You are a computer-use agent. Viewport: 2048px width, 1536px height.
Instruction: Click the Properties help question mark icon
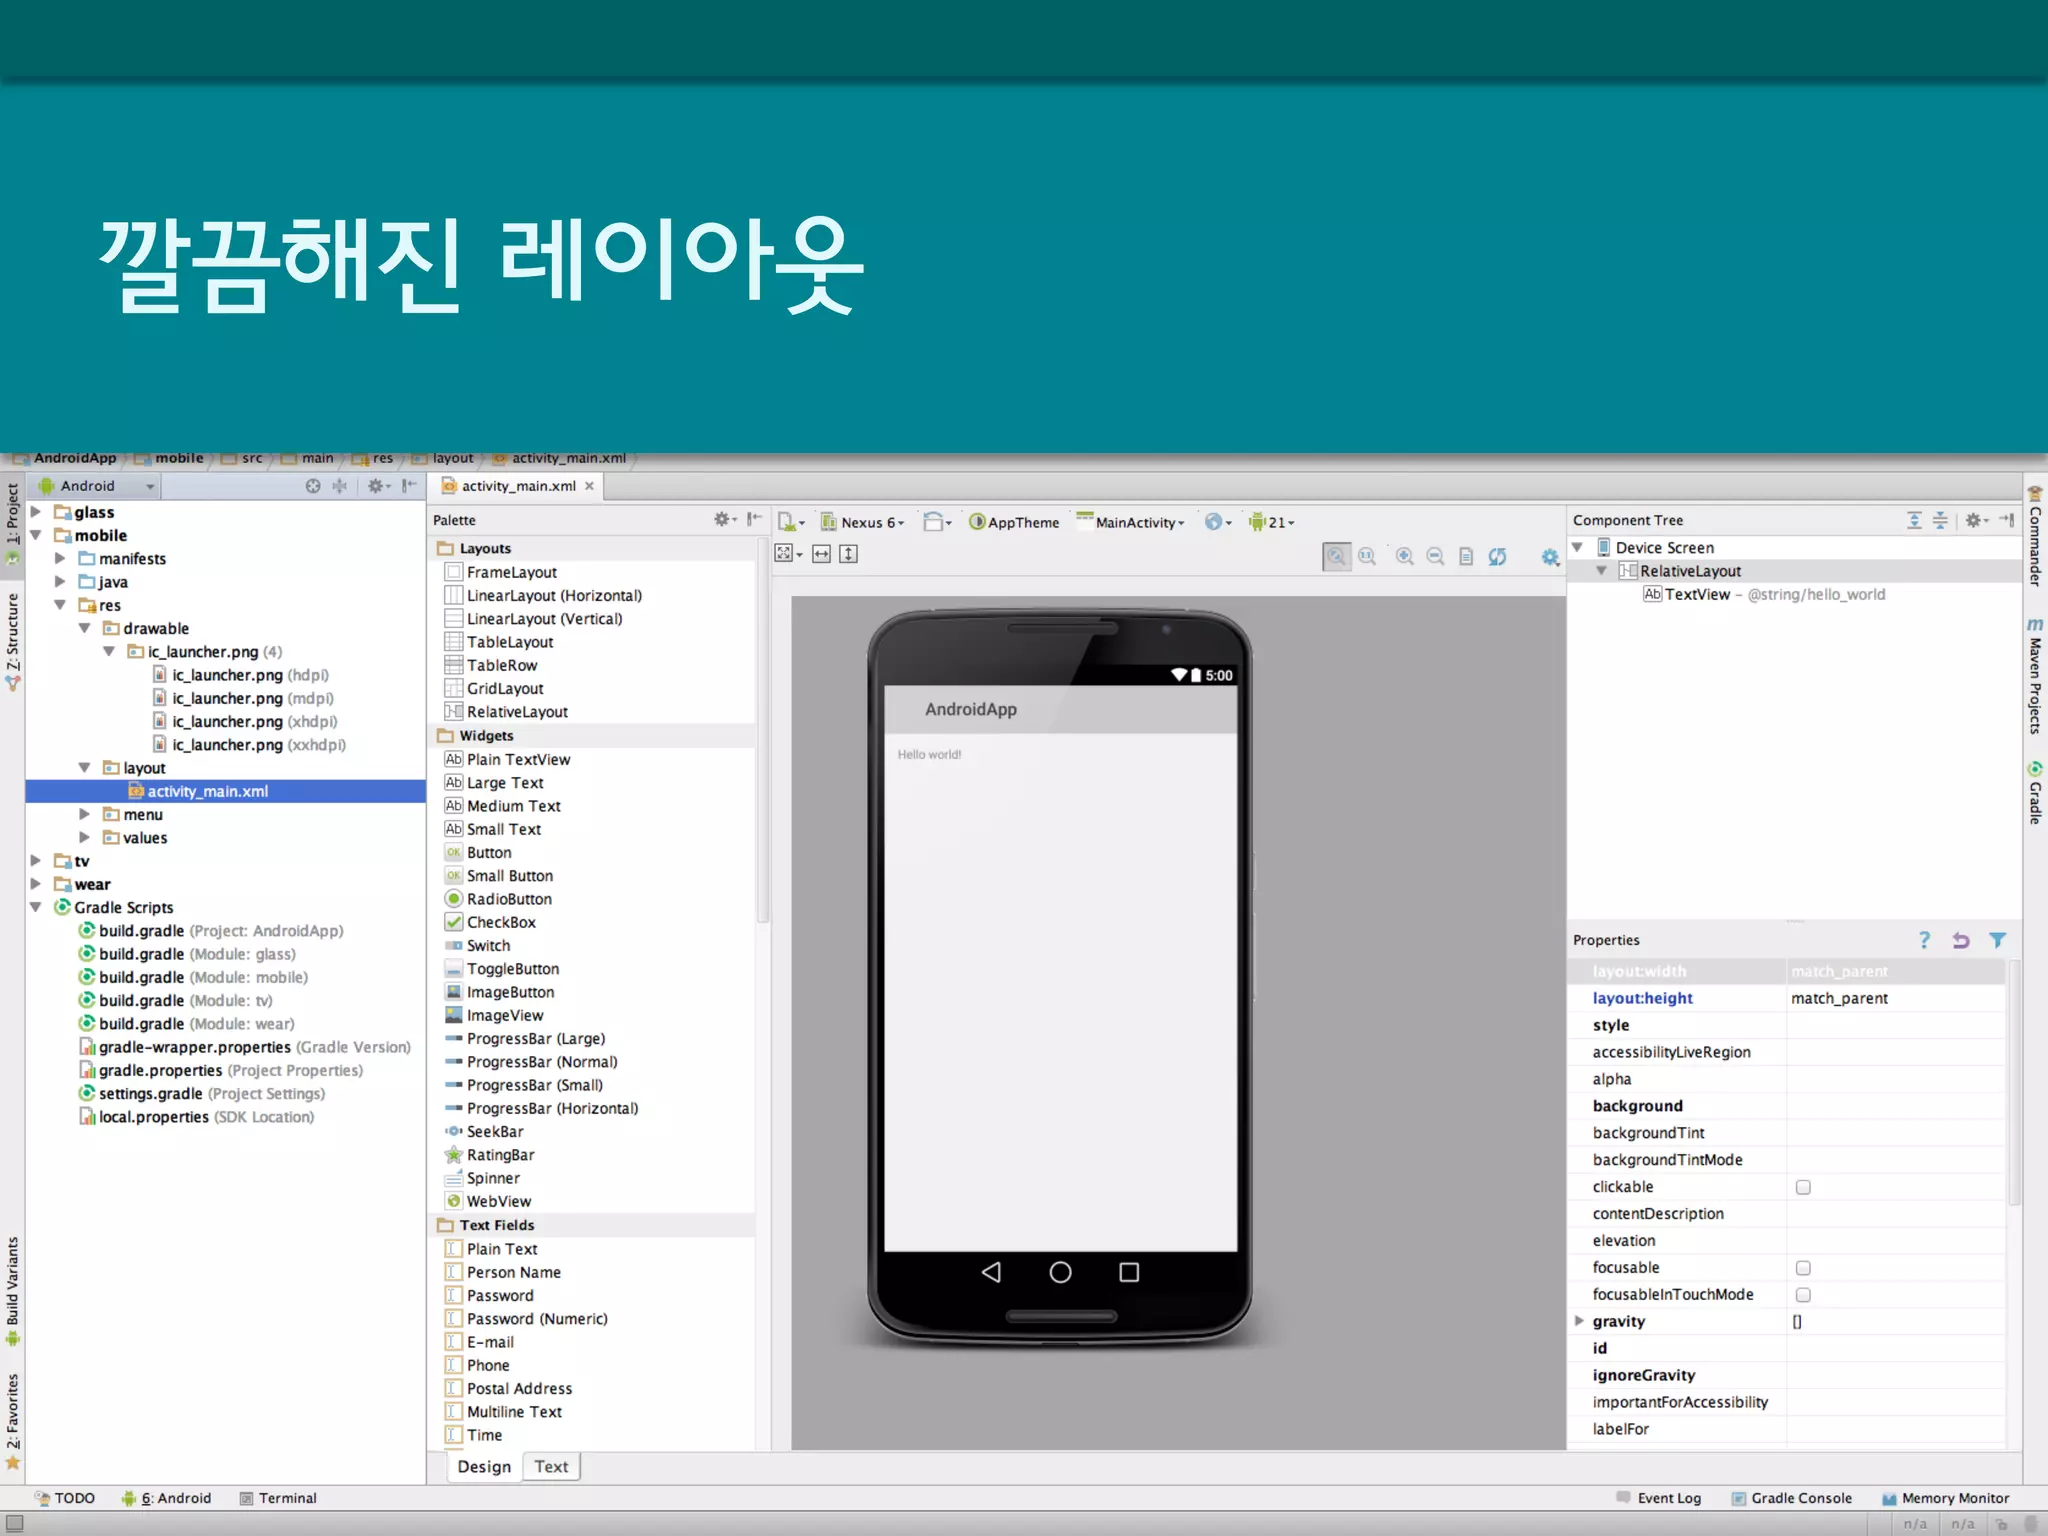1924,940
